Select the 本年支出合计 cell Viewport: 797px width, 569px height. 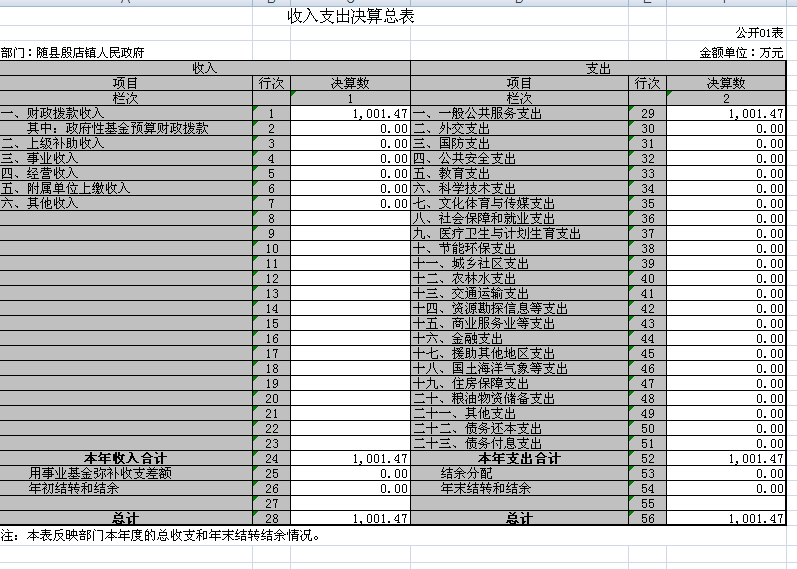(519, 458)
